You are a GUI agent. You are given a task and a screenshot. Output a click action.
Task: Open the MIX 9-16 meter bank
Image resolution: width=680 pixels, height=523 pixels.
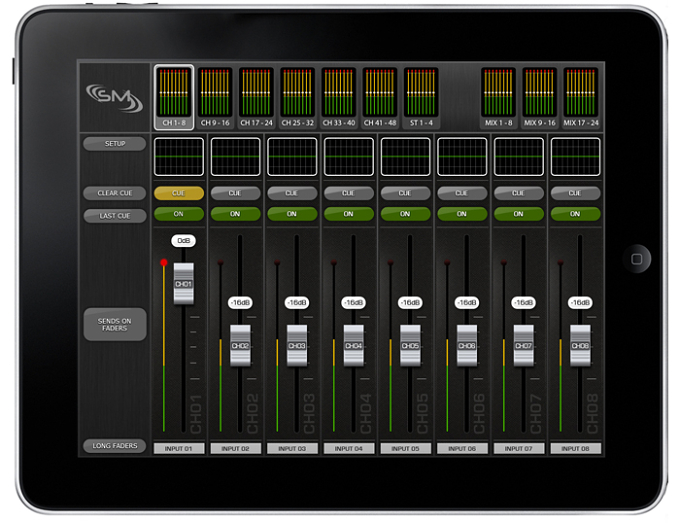point(539,98)
